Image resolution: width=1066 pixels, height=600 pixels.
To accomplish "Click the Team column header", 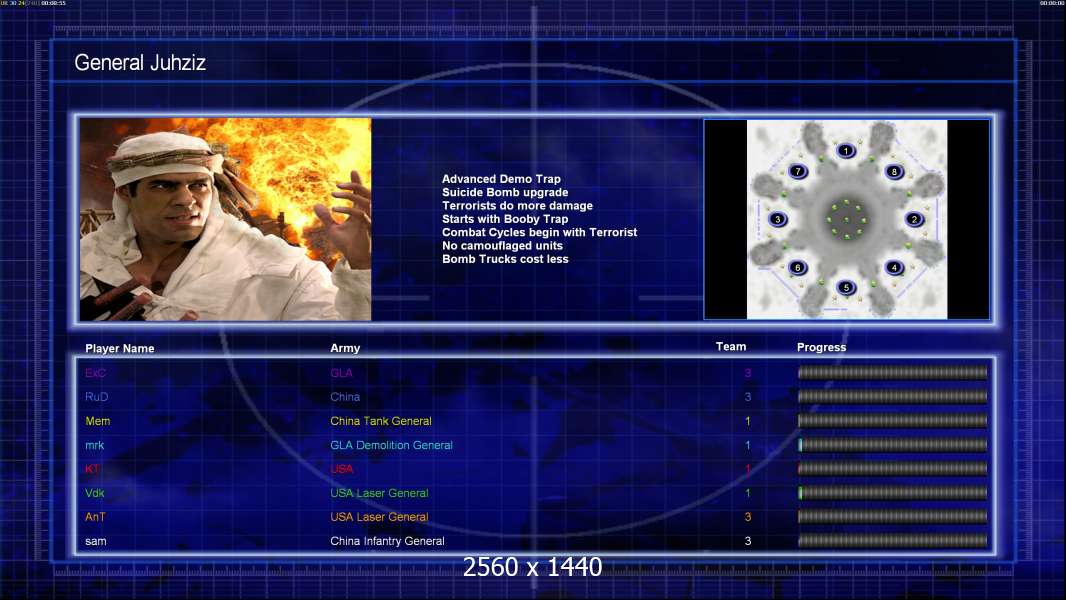I will point(731,347).
